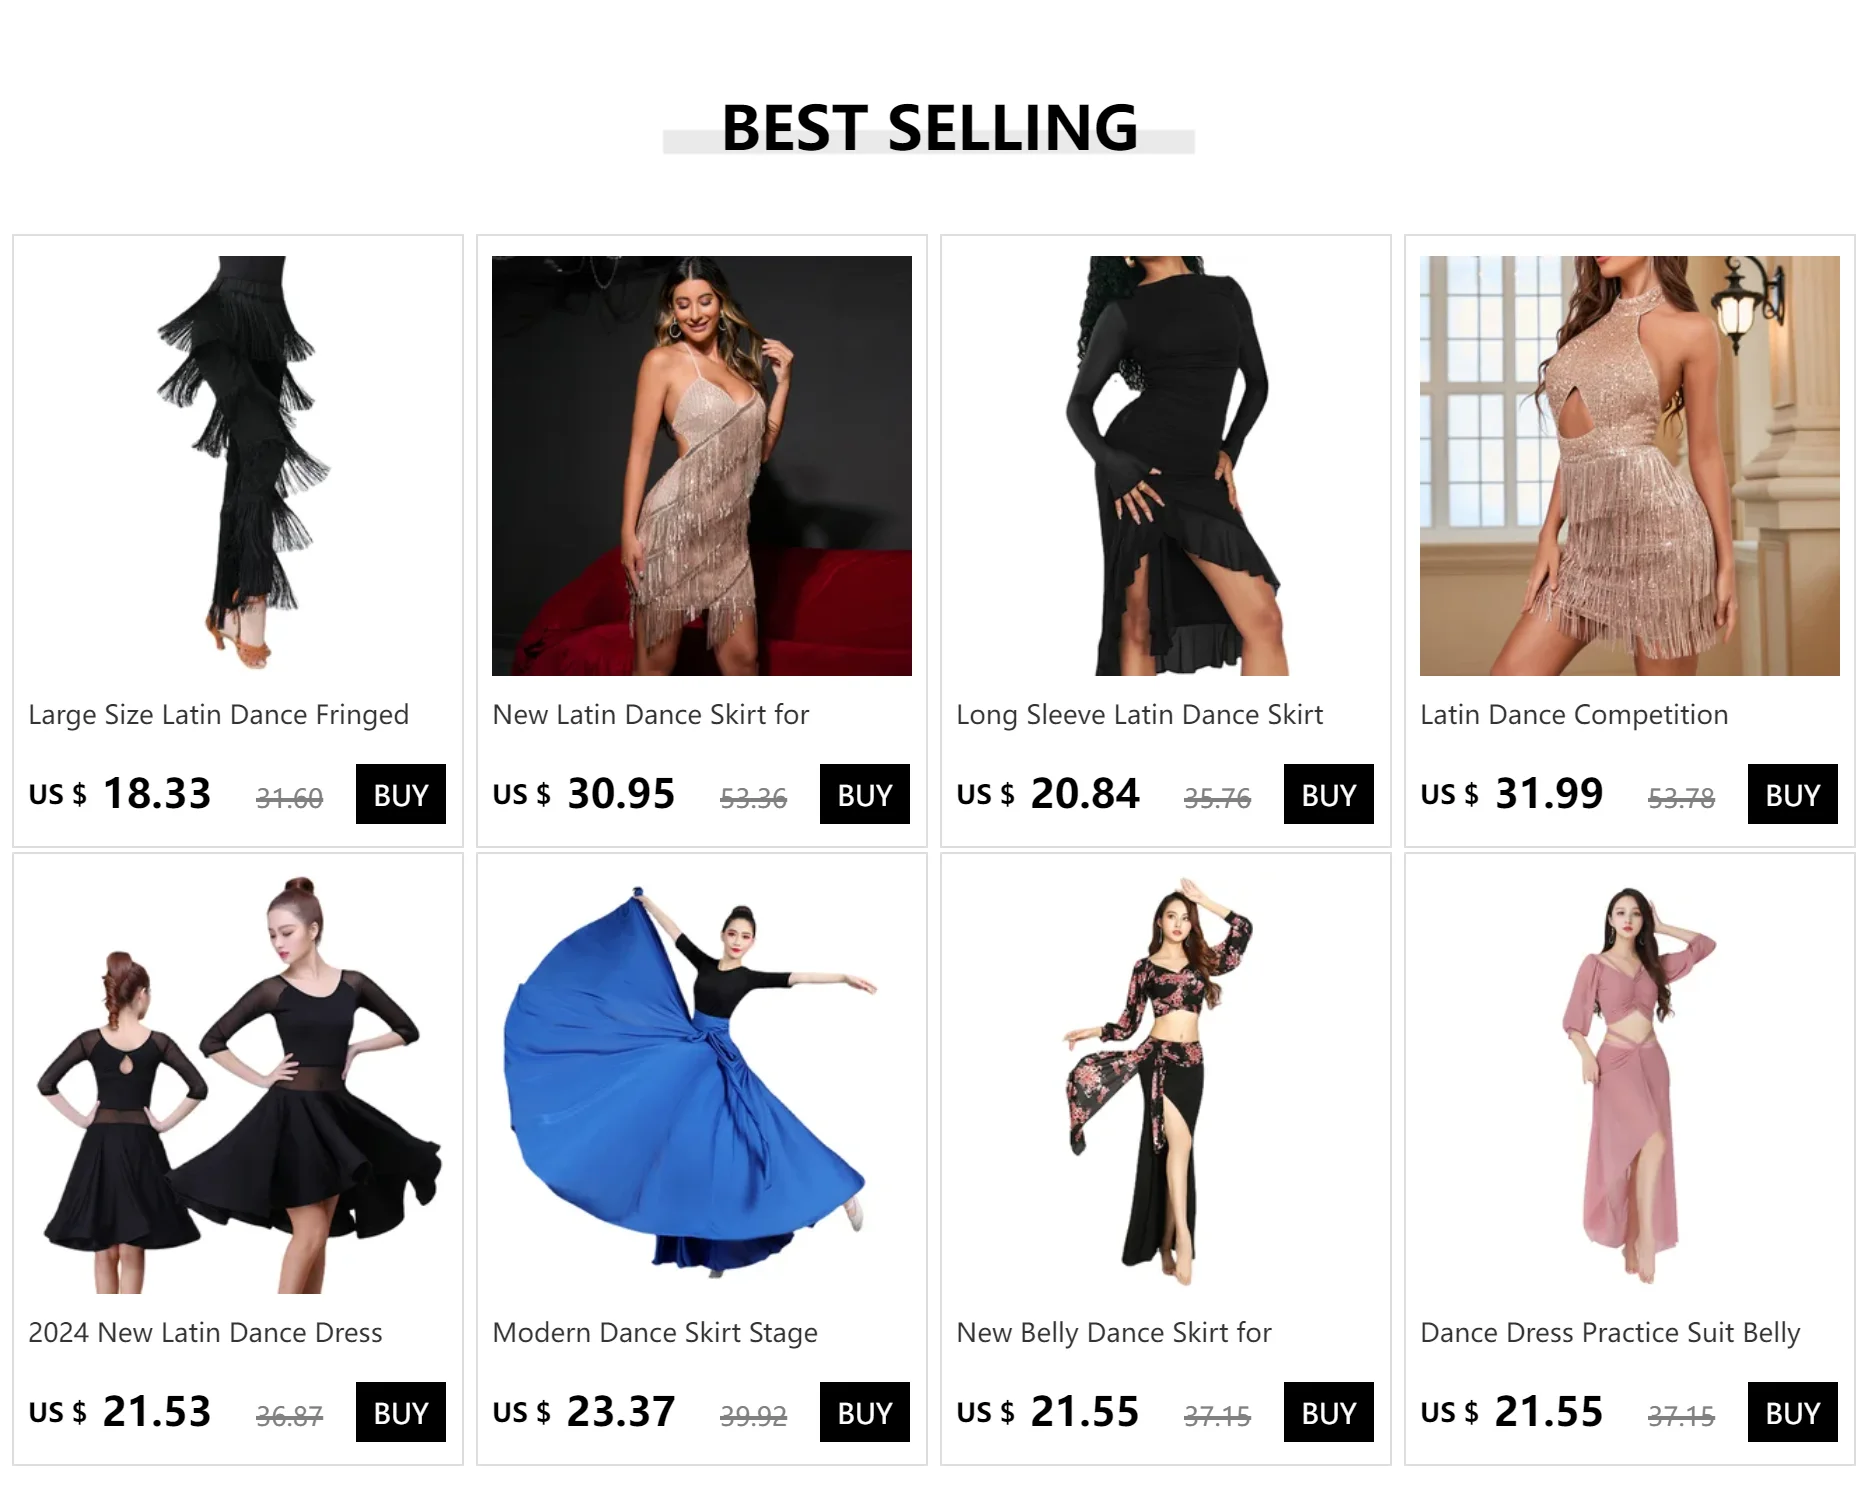Open the Long Sleeve Latin Dance Skirt link

1139,715
